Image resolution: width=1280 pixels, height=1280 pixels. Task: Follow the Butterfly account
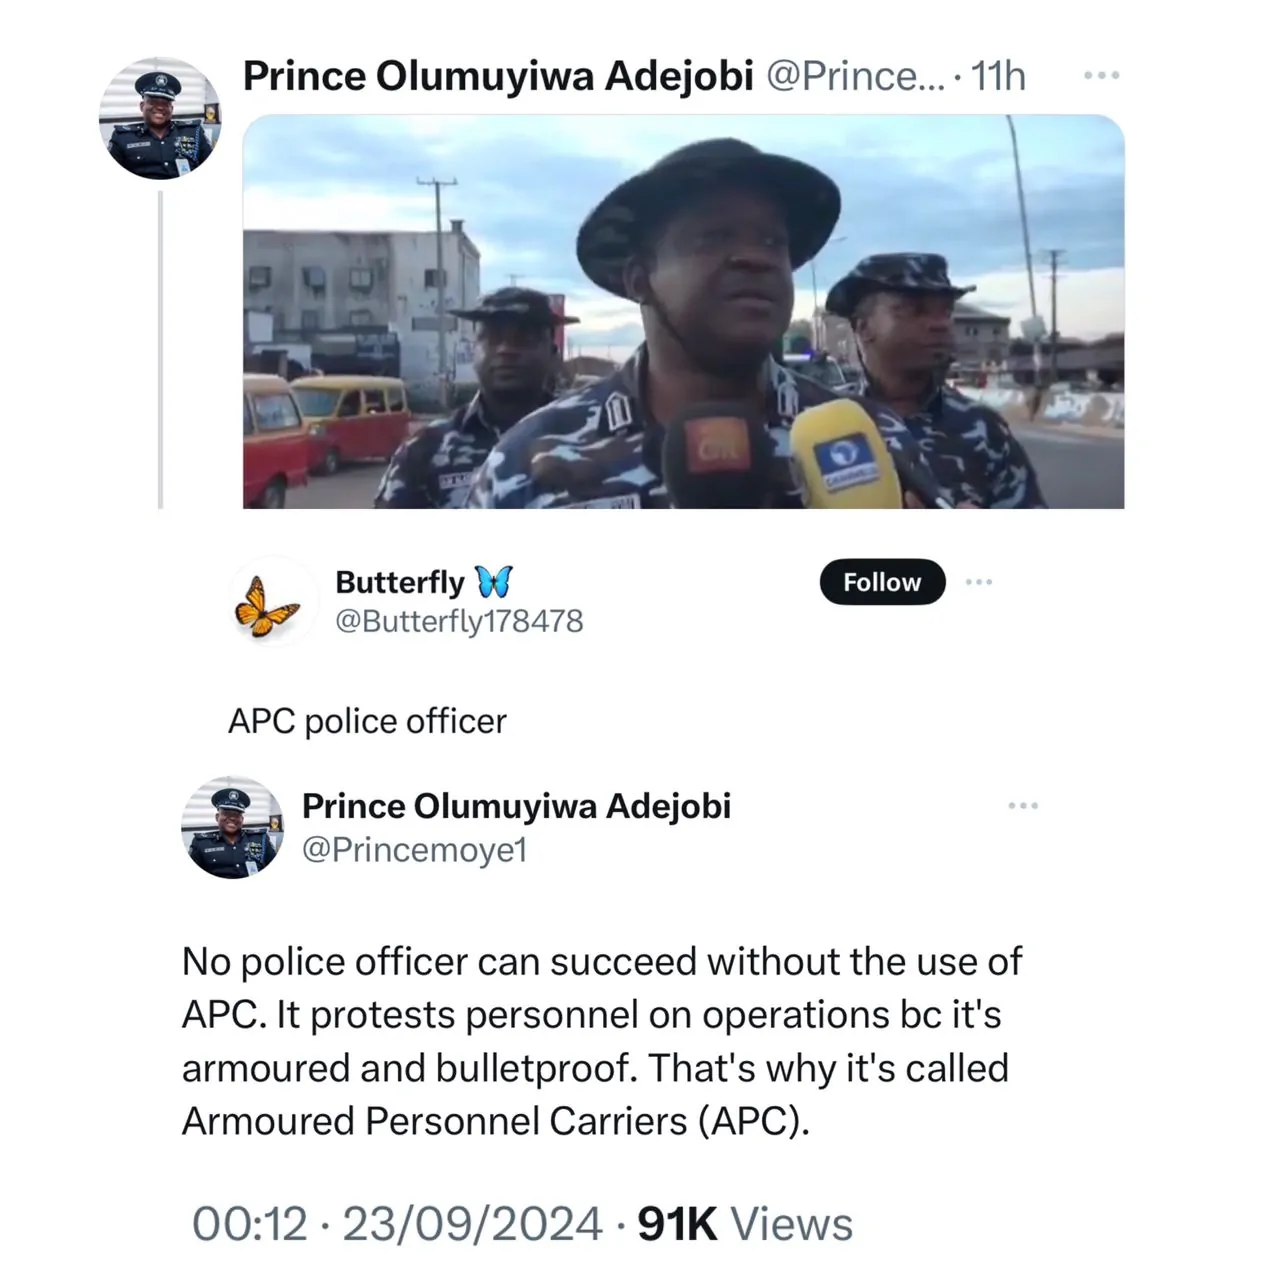[881, 582]
